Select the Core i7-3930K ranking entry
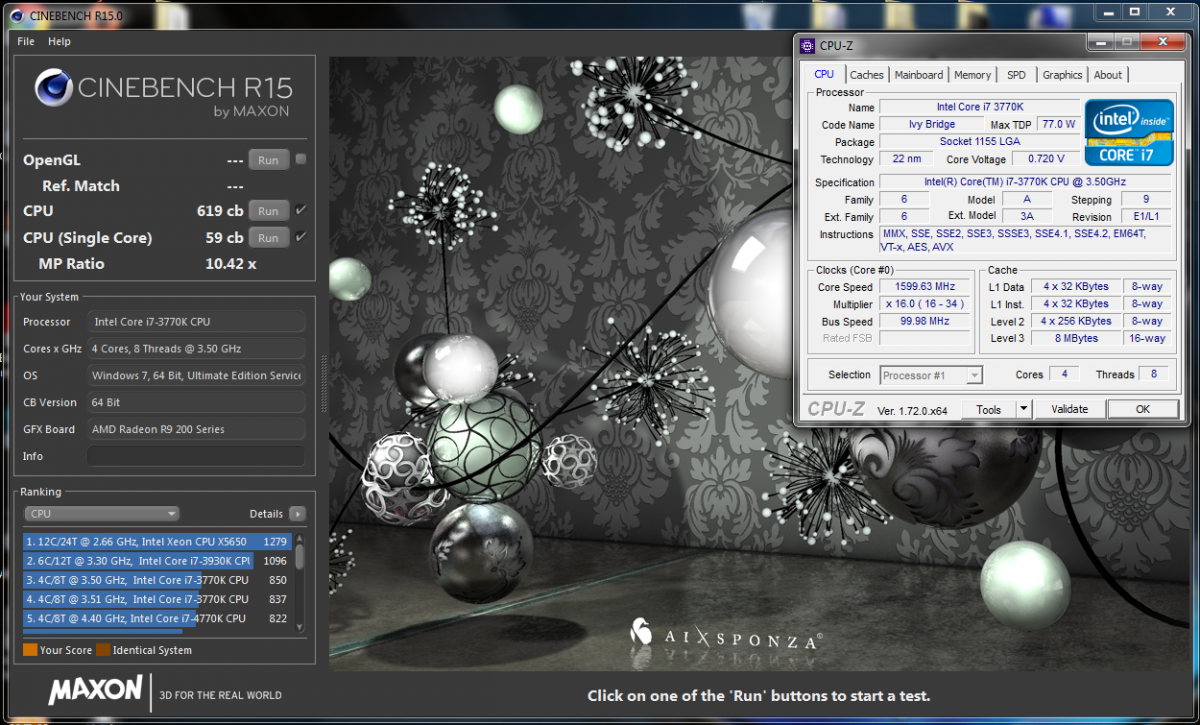 pyautogui.click(x=157, y=561)
